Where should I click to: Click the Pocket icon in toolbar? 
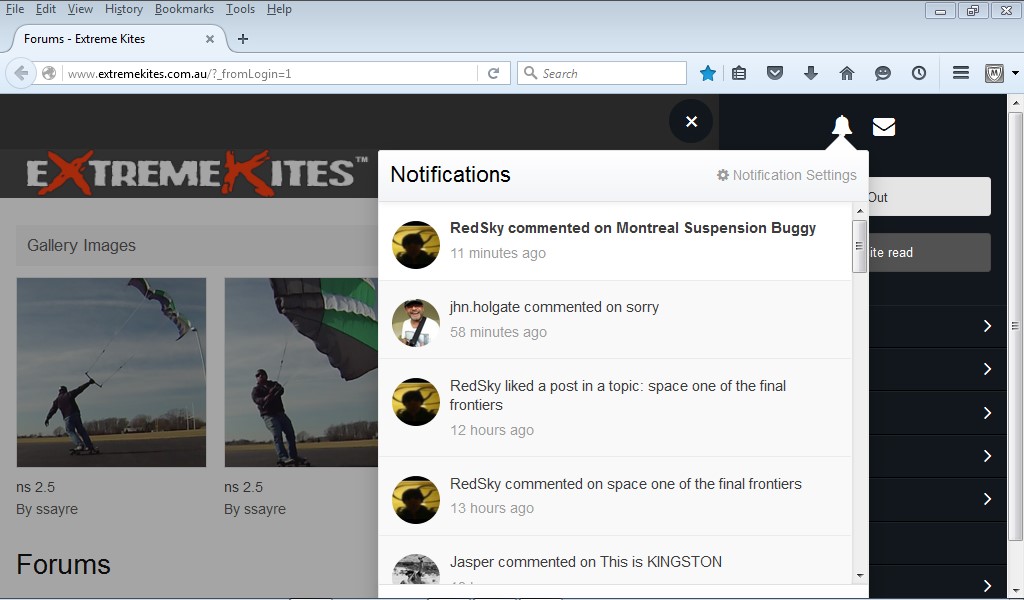774,73
